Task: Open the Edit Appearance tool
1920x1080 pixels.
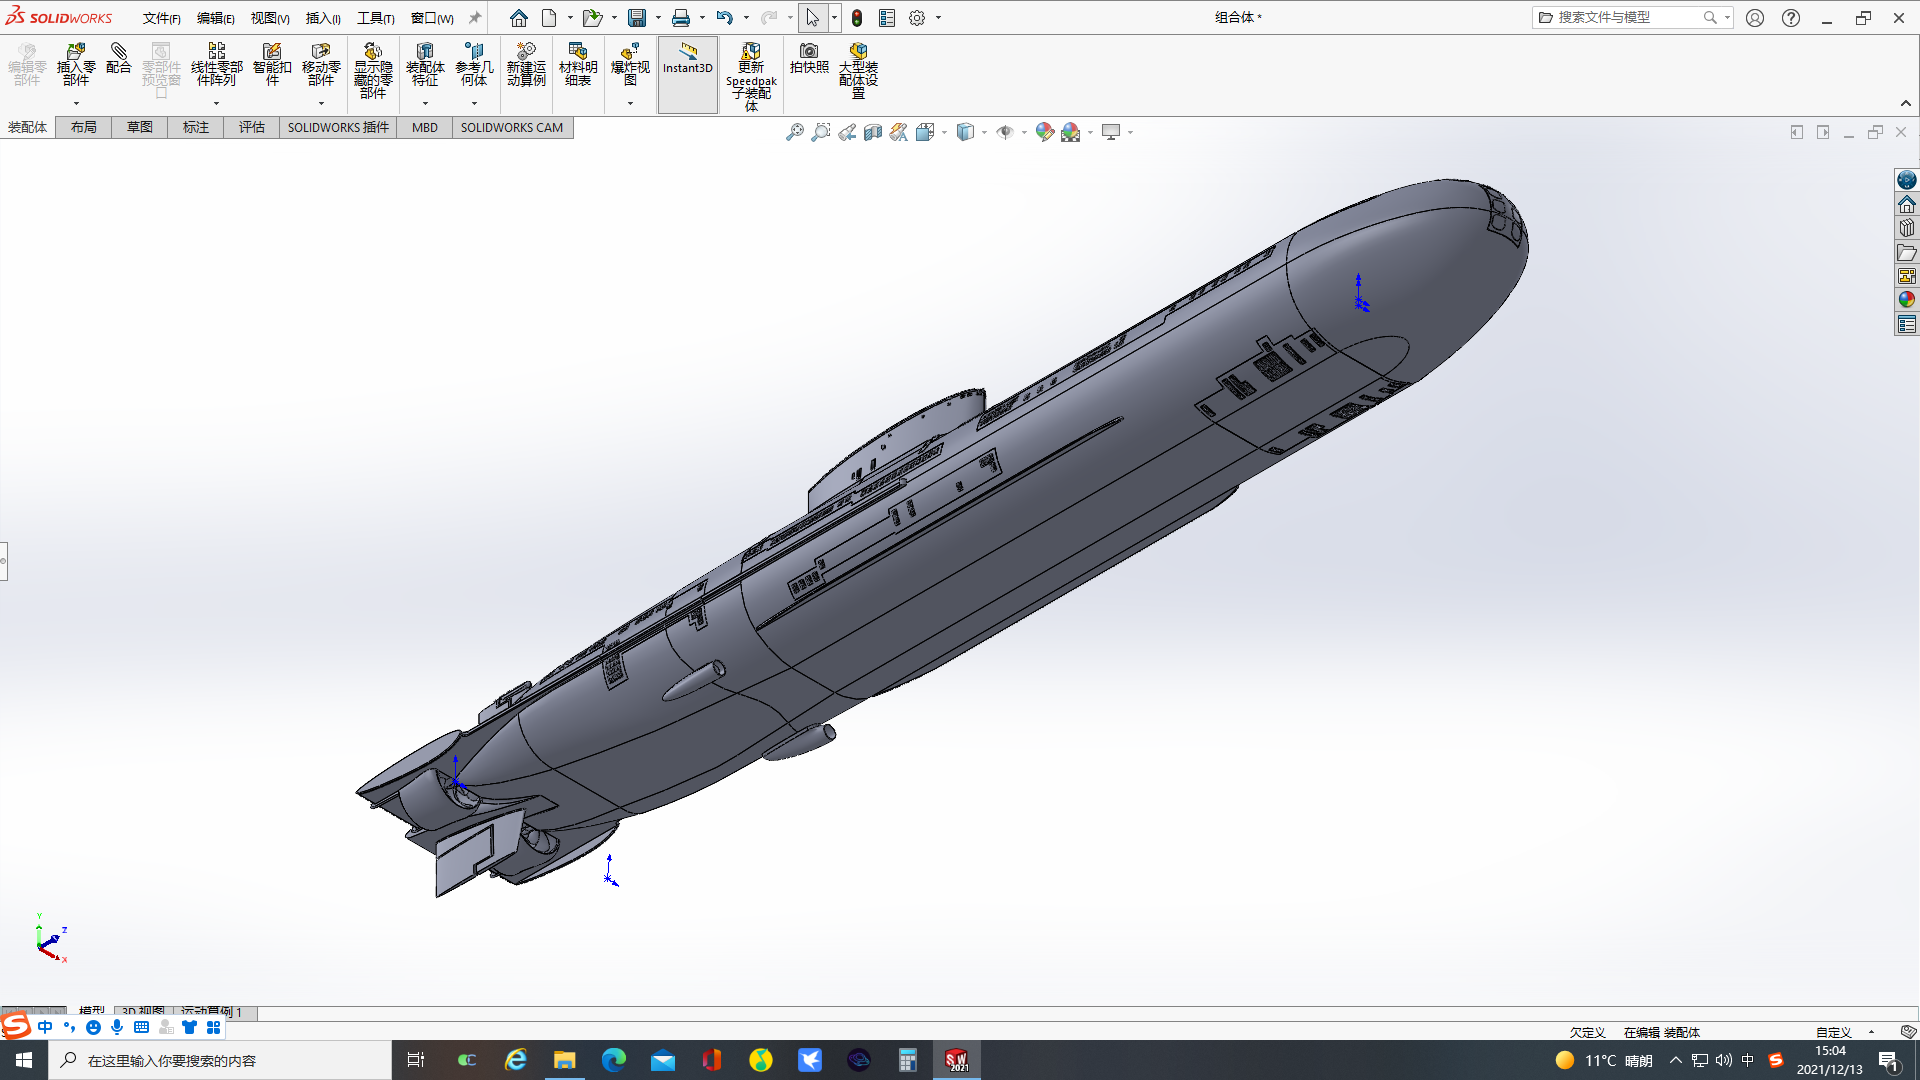Action: [1044, 132]
